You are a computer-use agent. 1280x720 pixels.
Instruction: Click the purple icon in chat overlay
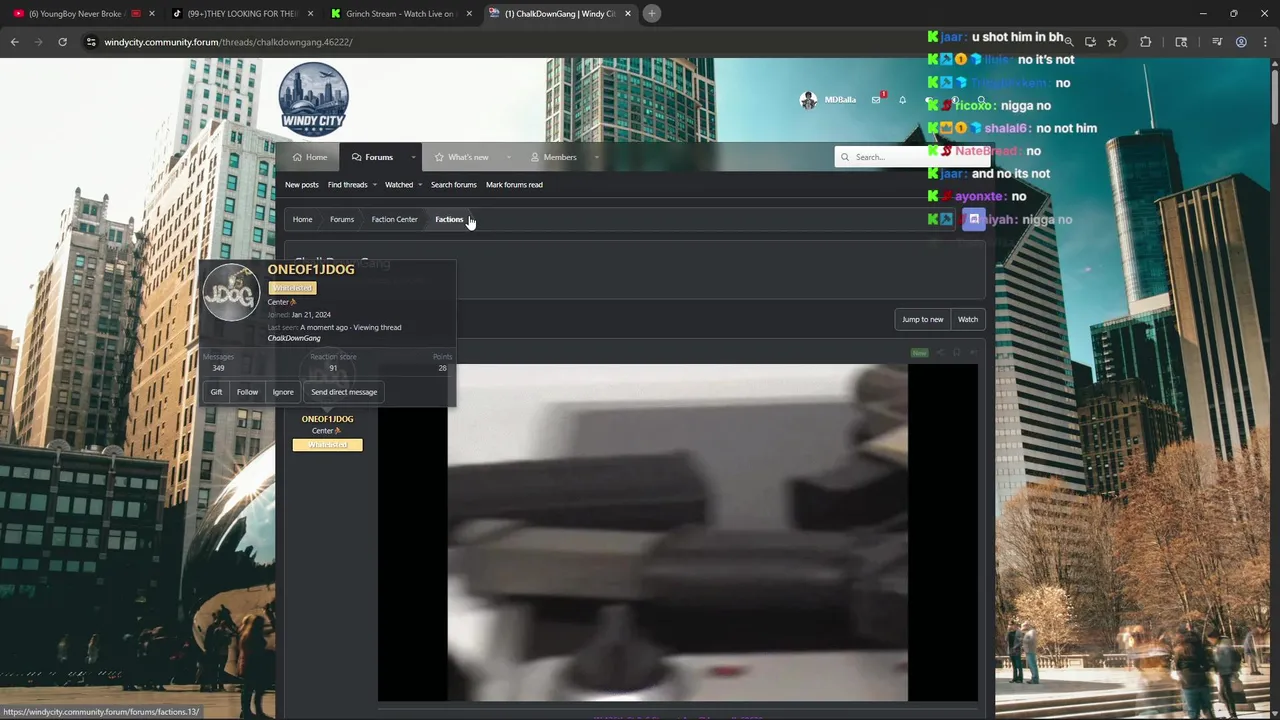coord(973,219)
